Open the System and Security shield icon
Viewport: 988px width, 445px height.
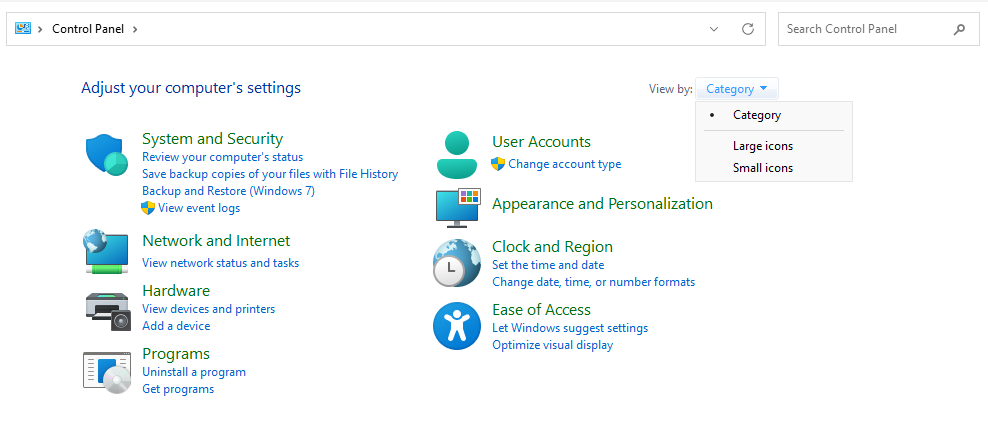click(x=106, y=154)
